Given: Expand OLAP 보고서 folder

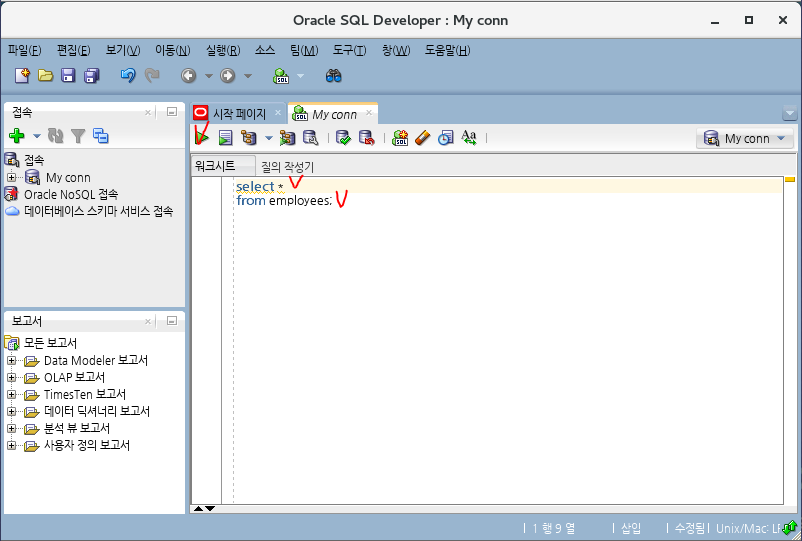Looking at the screenshot, I should point(11,377).
